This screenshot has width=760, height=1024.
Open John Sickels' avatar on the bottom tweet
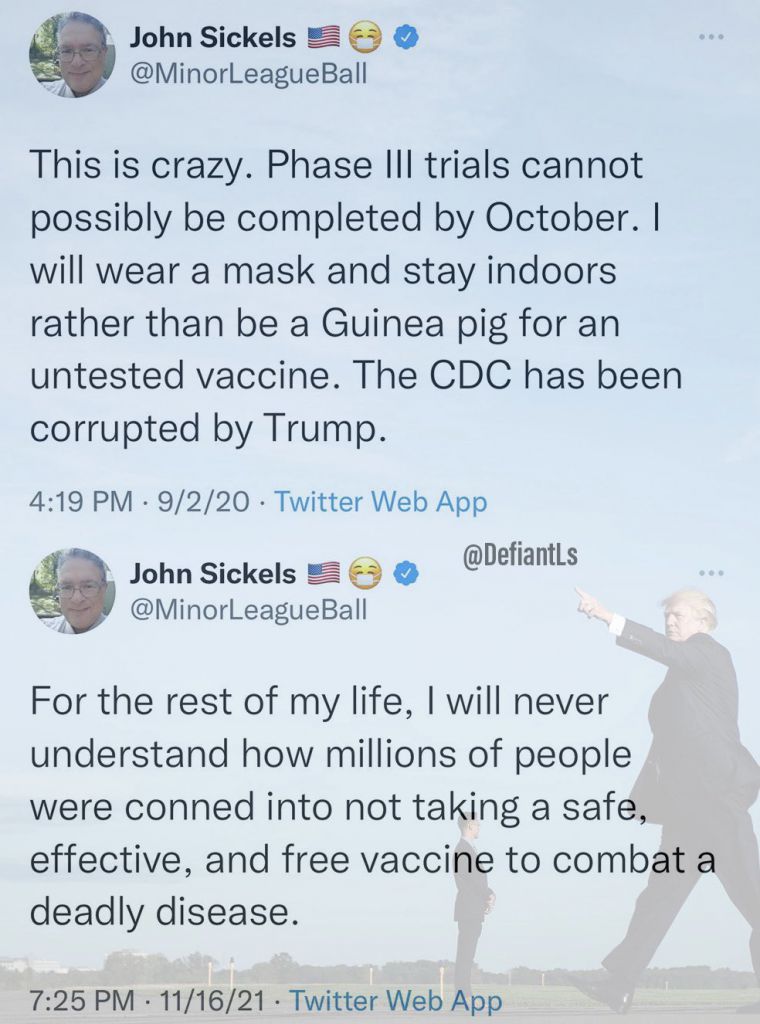[x=72, y=591]
